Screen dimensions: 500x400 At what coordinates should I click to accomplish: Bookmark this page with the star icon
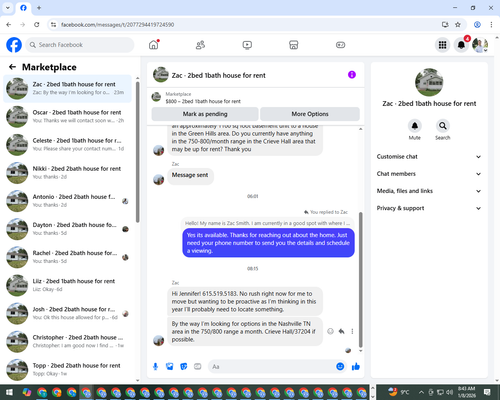pyautogui.click(x=458, y=24)
